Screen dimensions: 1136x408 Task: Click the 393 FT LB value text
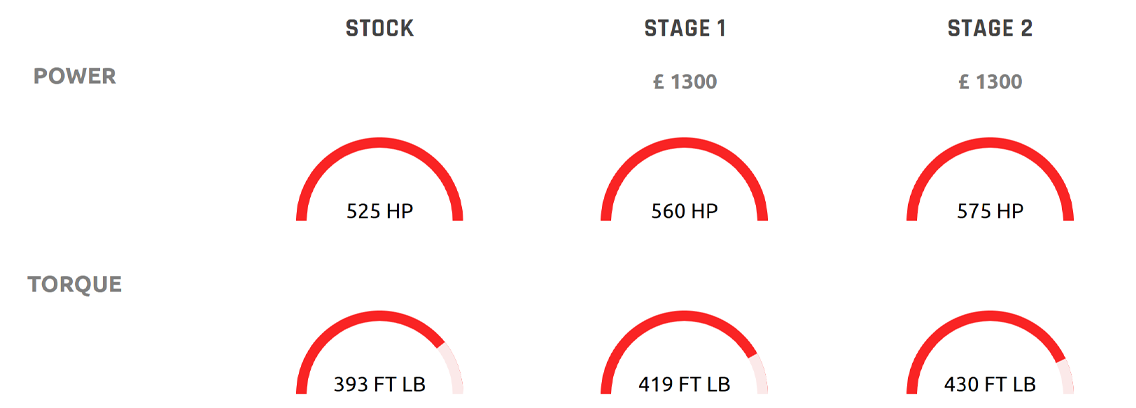click(x=380, y=384)
